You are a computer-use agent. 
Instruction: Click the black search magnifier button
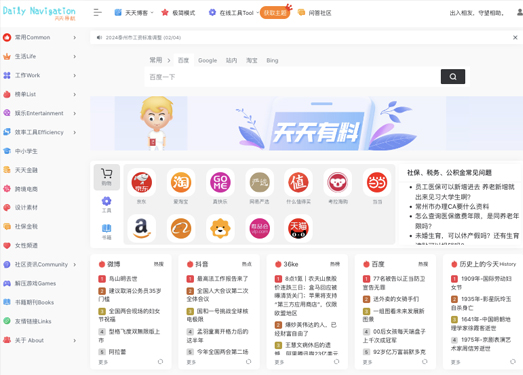(453, 77)
